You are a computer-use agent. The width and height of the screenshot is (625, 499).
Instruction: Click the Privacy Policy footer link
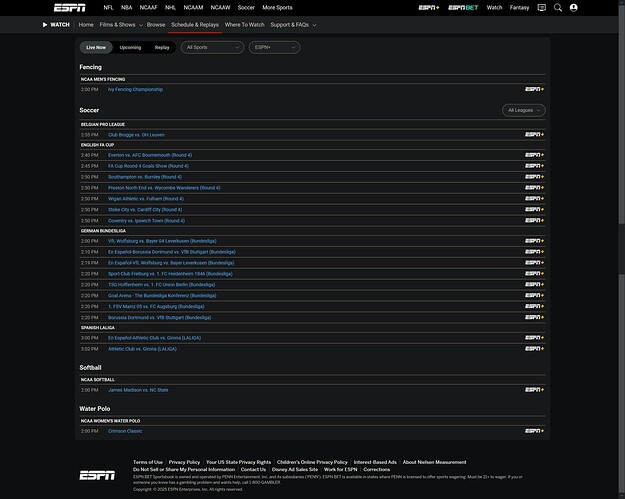pyautogui.click(x=184, y=462)
